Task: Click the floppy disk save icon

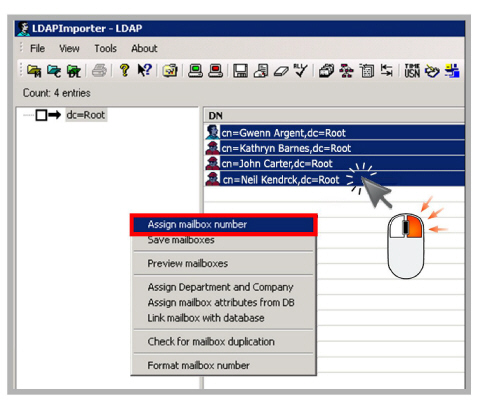Action: 240,71
